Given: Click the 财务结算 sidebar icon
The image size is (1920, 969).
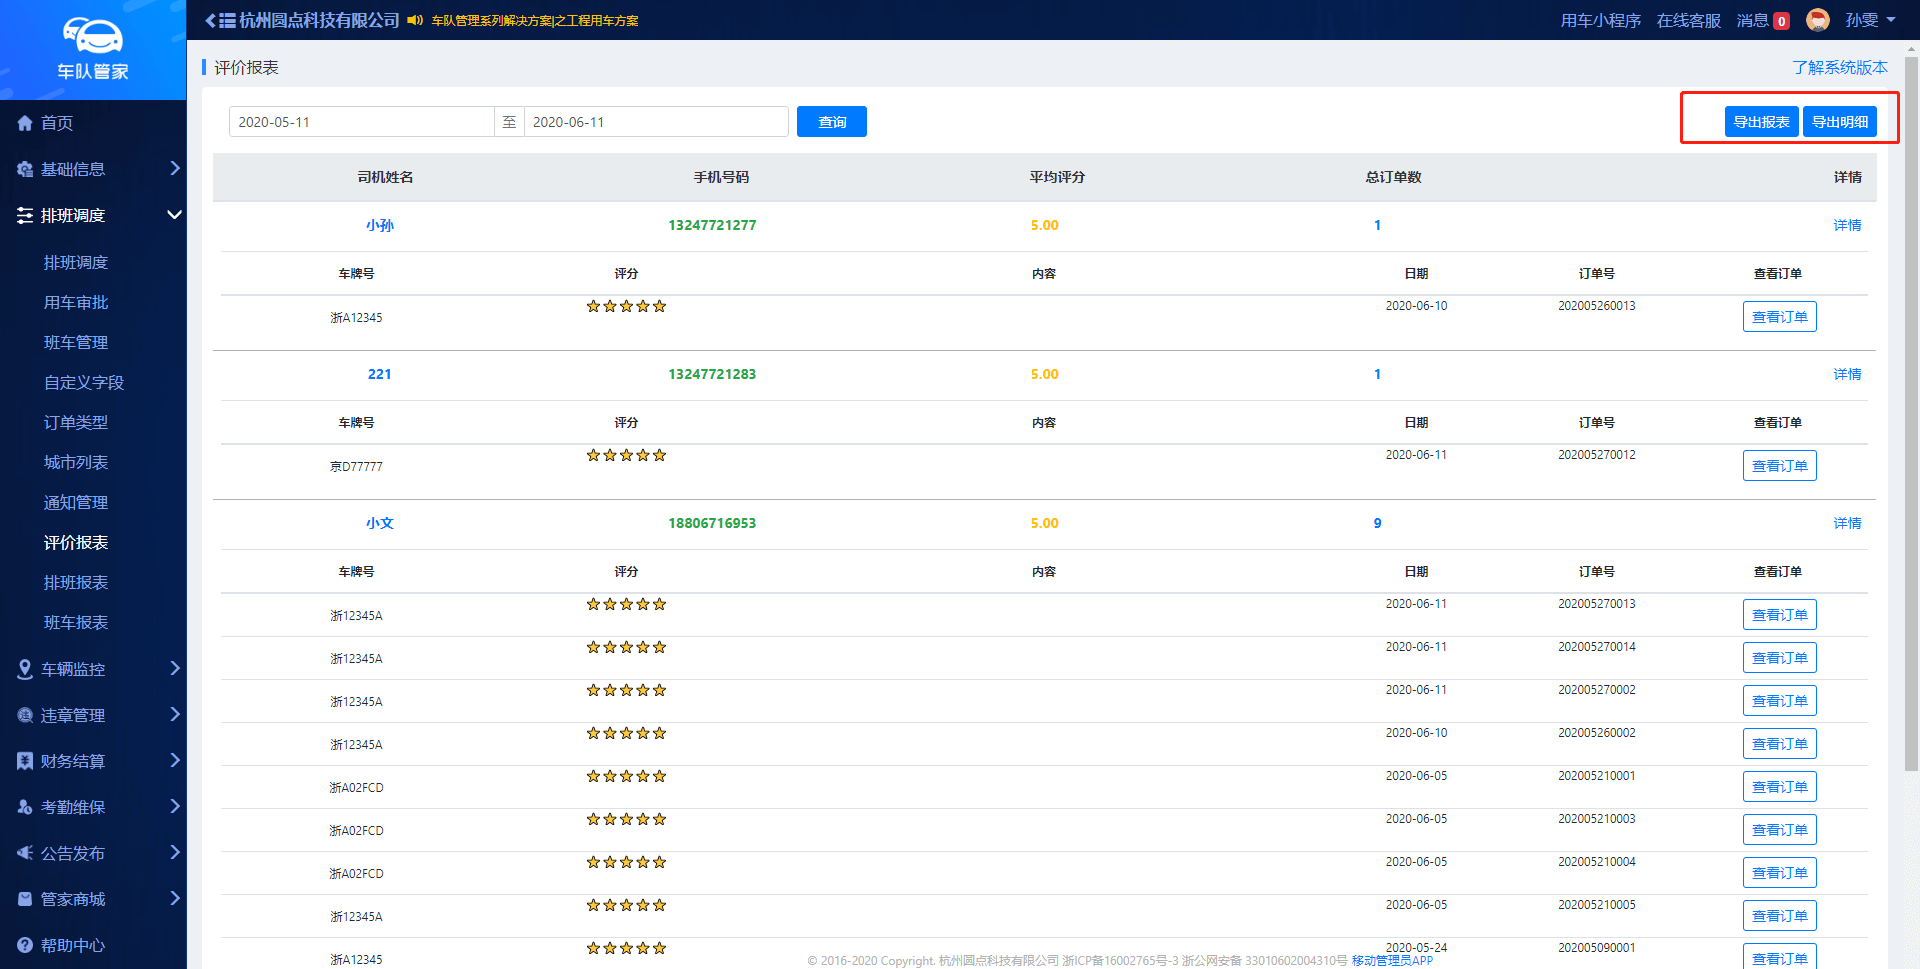Looking at the screenshot, I should pyautogui.click(x=25, y=761).
